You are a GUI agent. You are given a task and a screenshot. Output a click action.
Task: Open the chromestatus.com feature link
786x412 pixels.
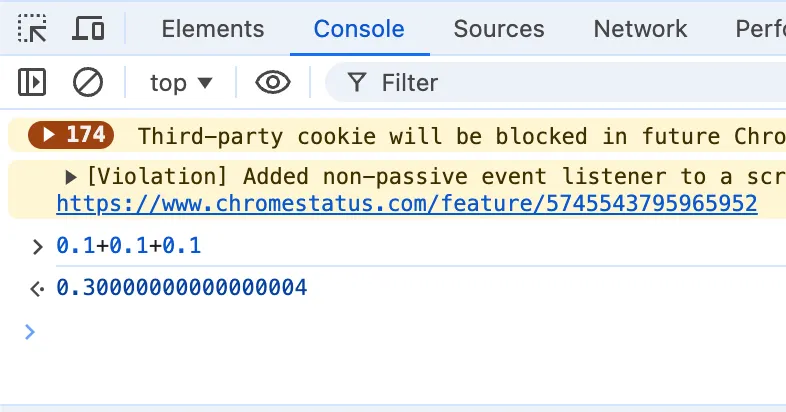pyautogui.click(x=406, y=204)
